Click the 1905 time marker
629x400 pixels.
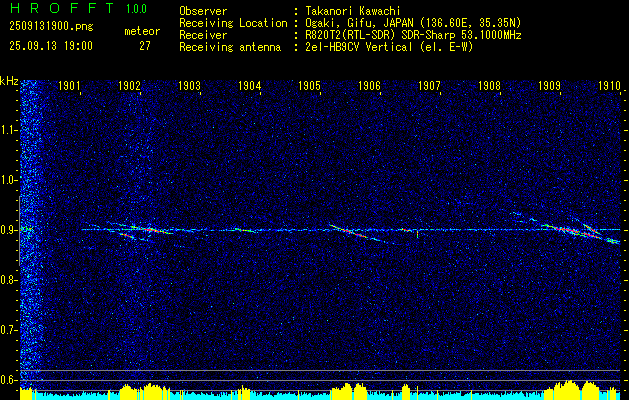tap(310, 85)
